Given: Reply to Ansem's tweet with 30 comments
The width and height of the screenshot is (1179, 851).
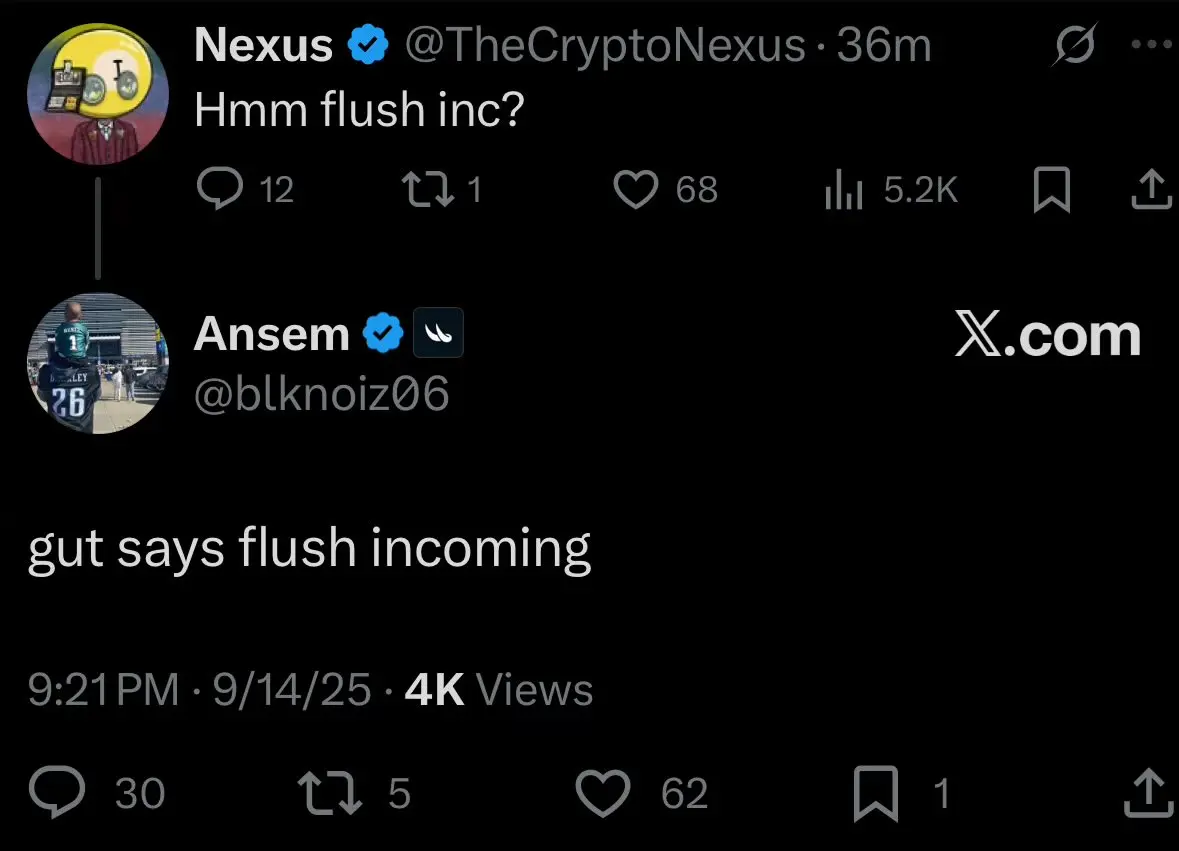Looking at the screenshot, I should [57, 792].
